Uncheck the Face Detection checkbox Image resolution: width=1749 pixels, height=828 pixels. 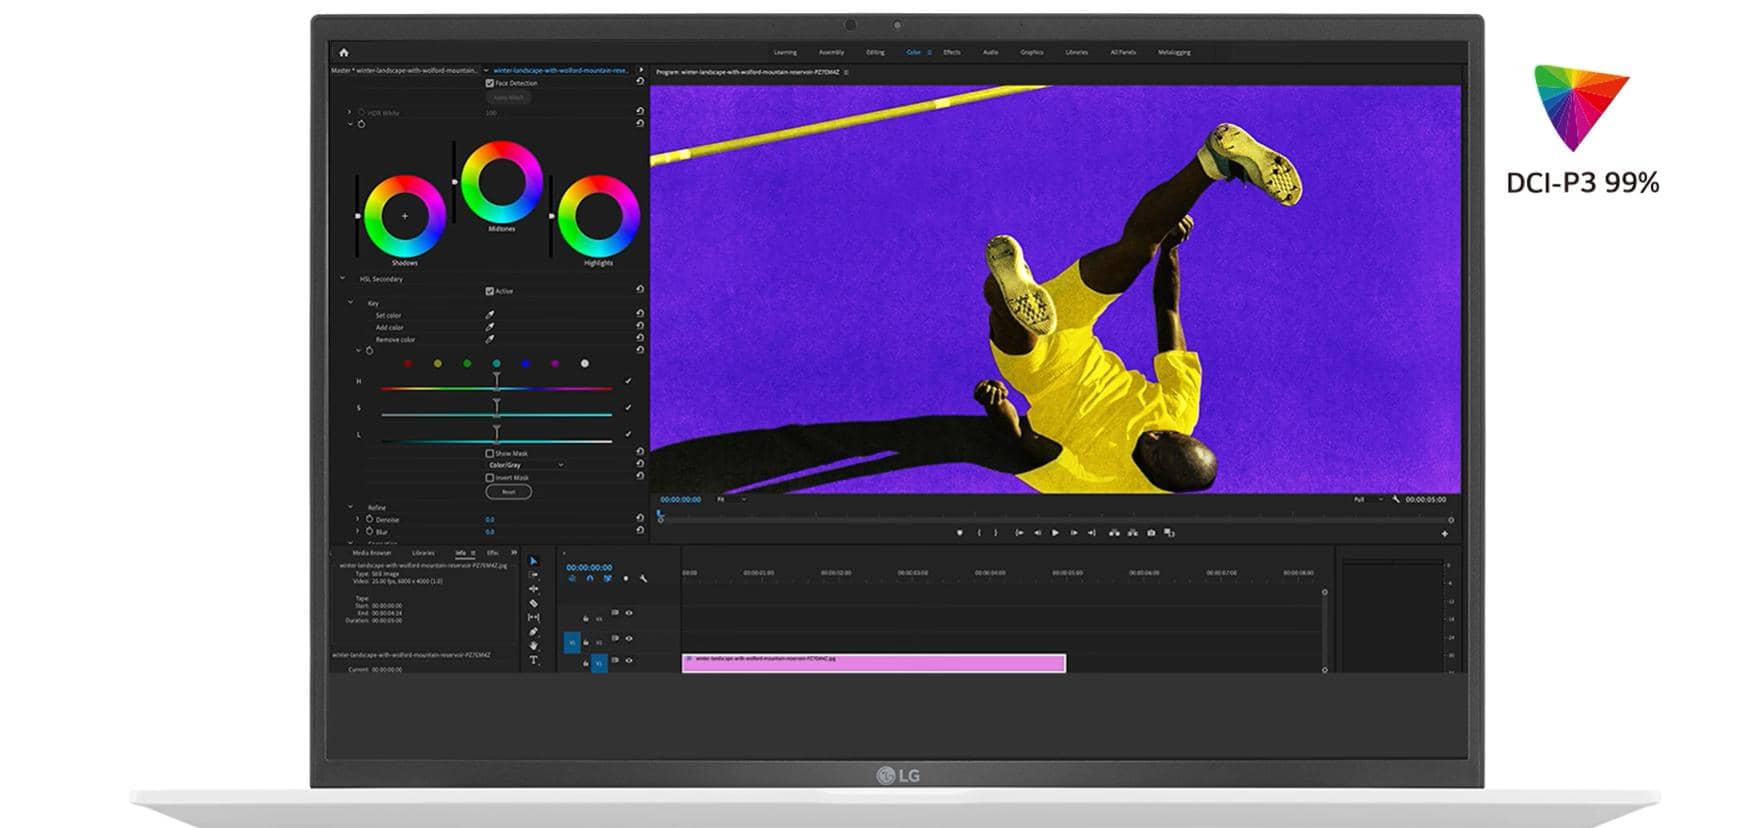pos(490,83)
